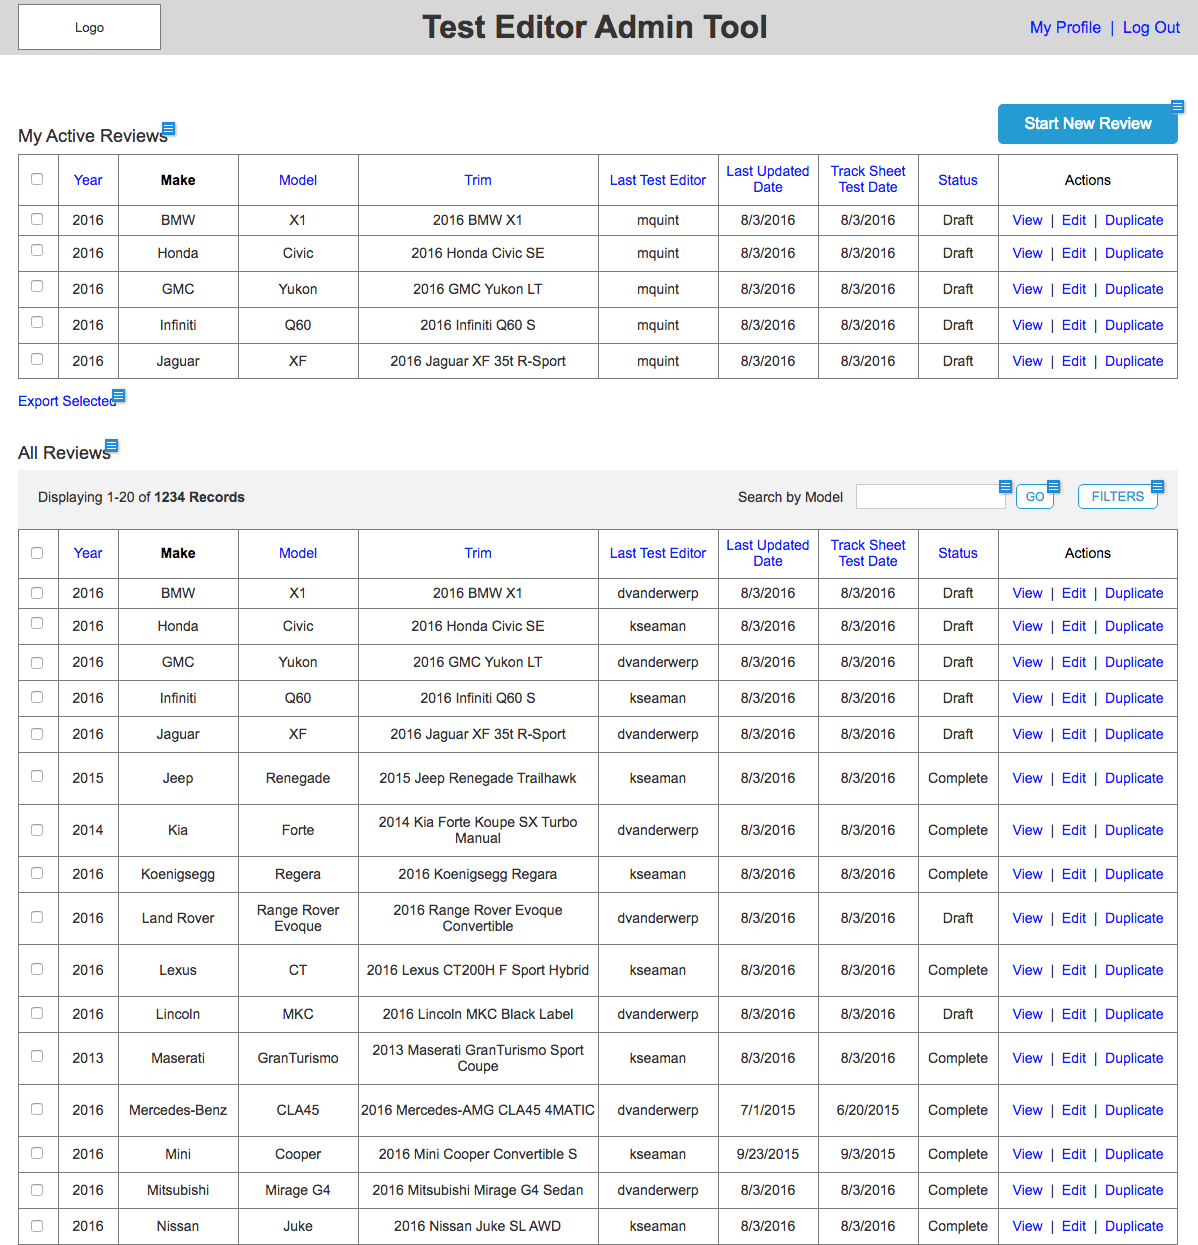Duplicate the BMW X1 review in My Active Reviews
Image resolution: width=1198 pixels, height=1245 pixels.
coord(1134,220)
